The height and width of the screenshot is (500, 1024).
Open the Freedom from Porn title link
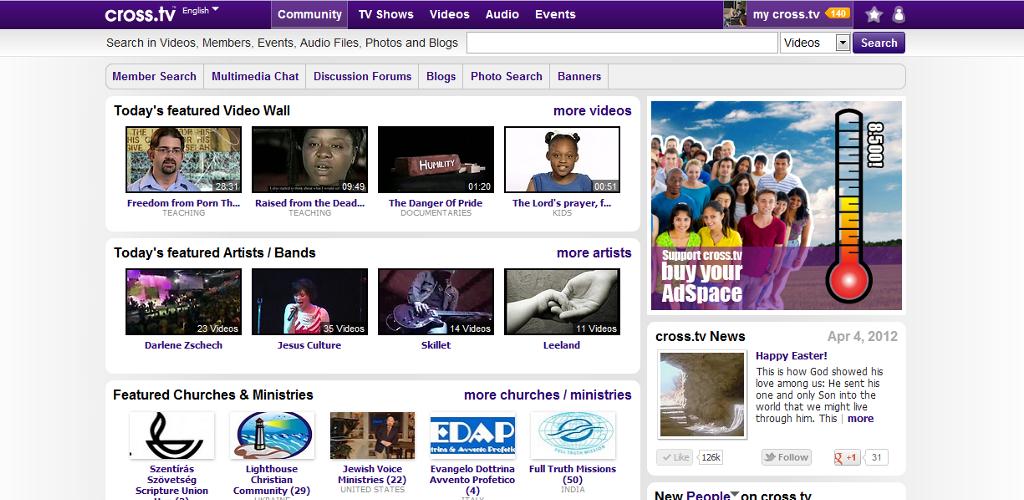[184, 203]
